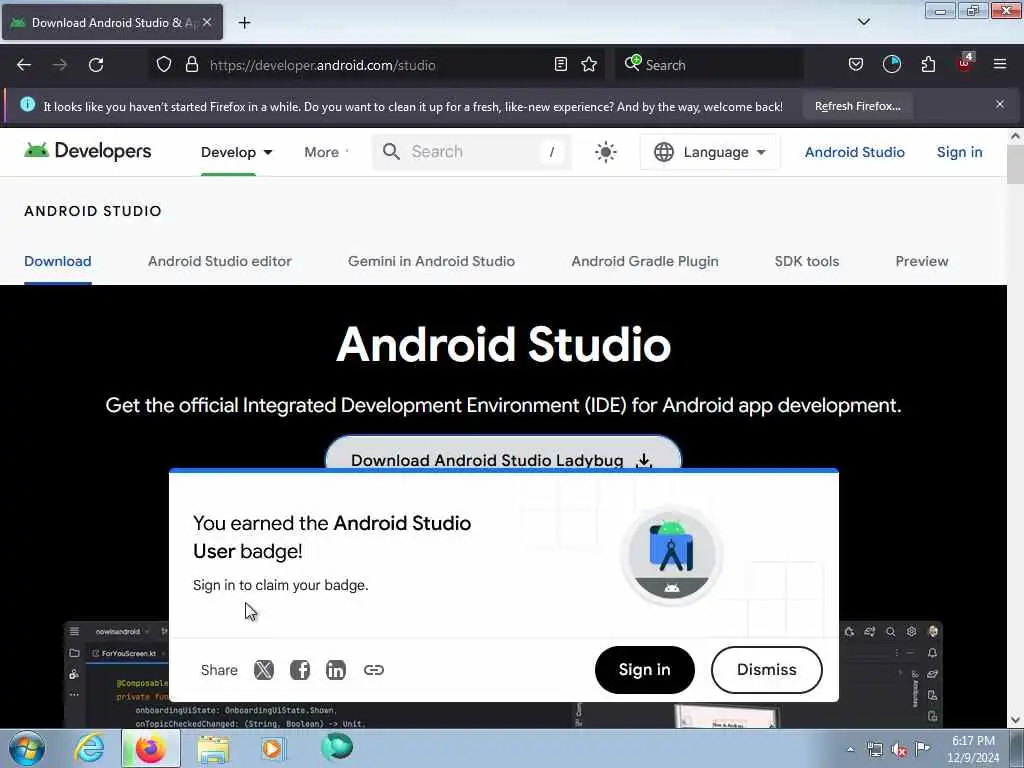This screenshot has width=1024, height=768.
Task: Open a new browser tab with plus
Action: pos(244,23)
